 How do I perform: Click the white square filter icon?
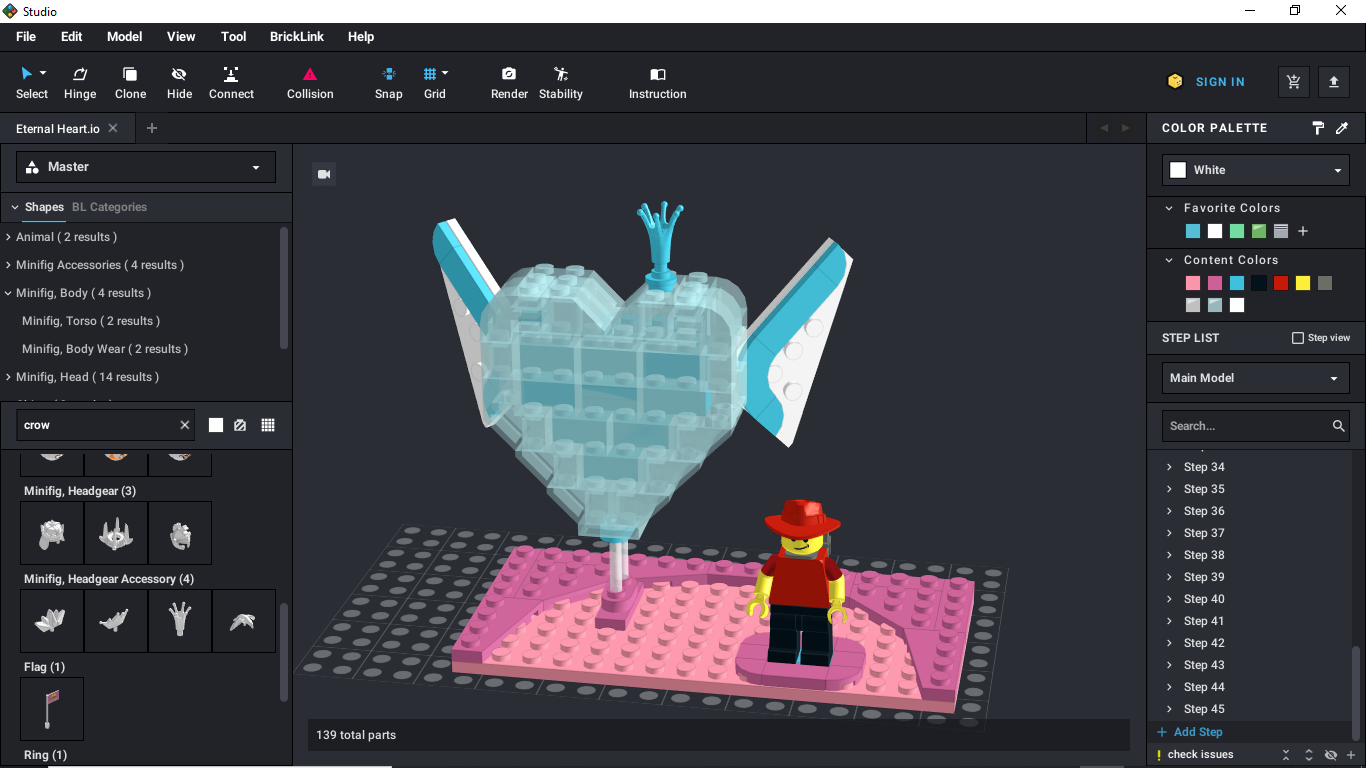[x=216, y=425]
